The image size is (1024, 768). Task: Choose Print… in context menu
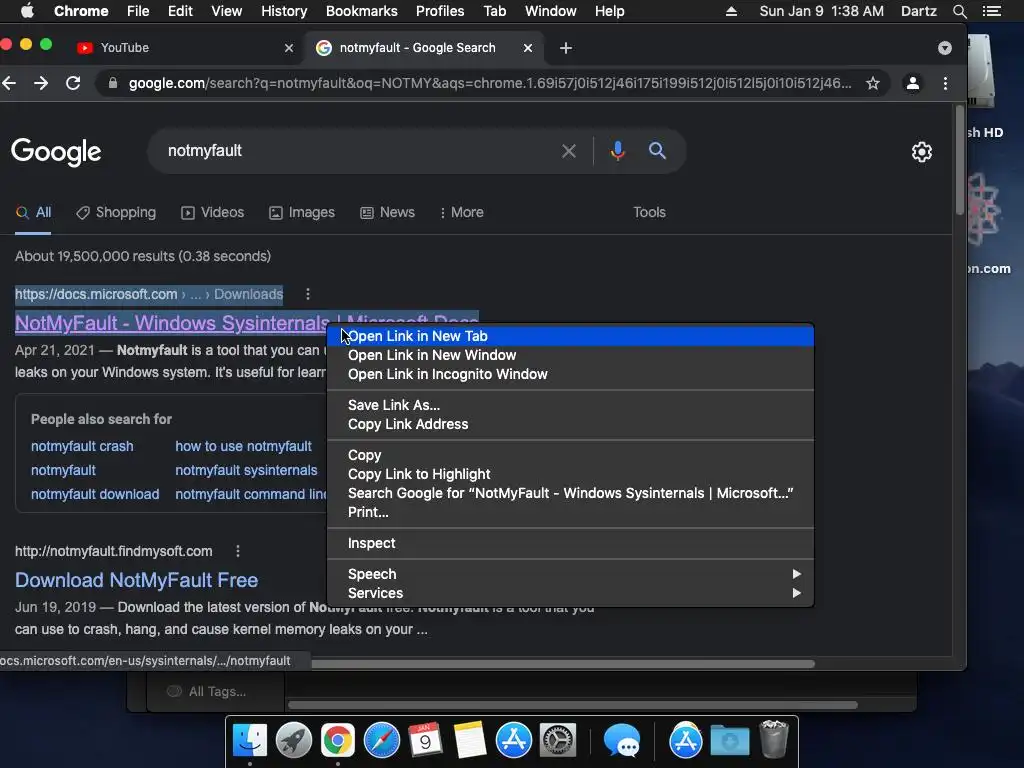[x=570, y=512]
